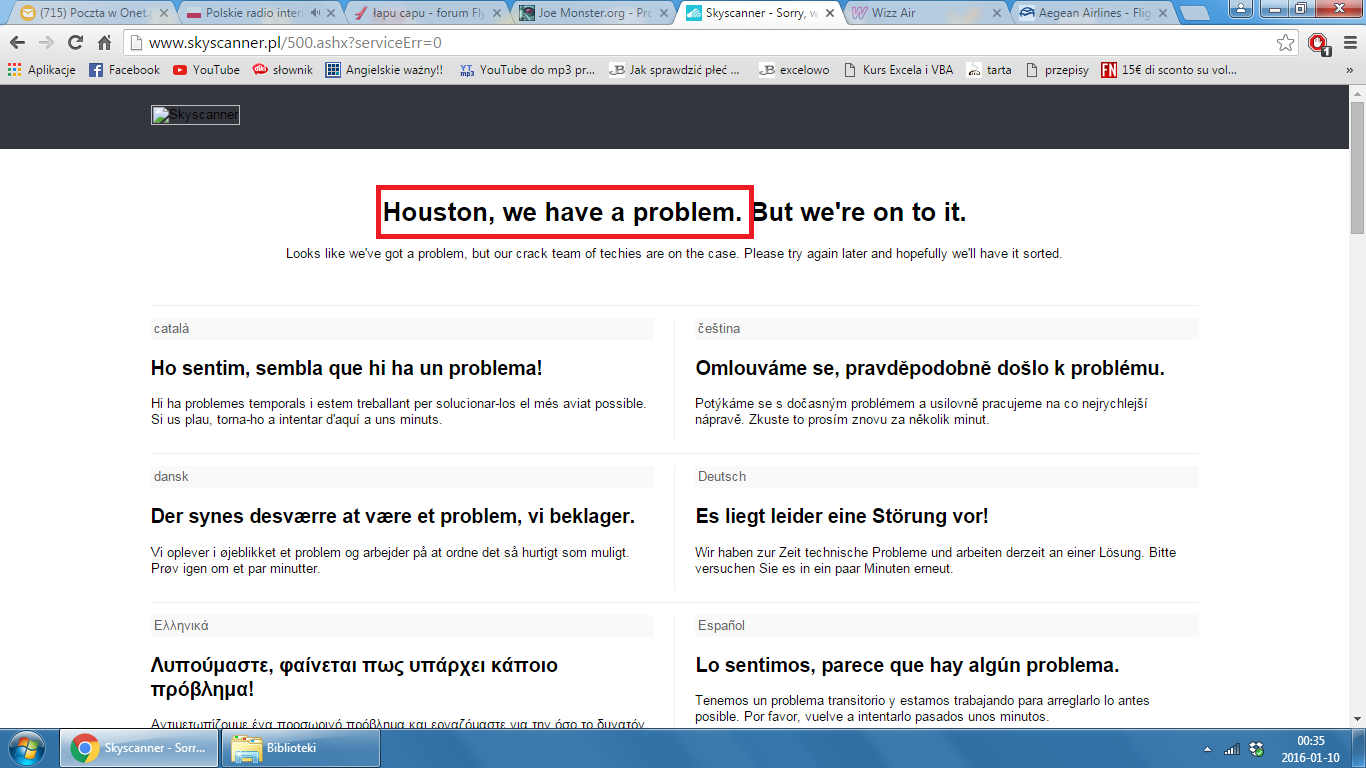Show hidden tray icons arrow
The width and height of the screenshot is (1366, 768).
pyautogui.click(x=1209, y=749)
